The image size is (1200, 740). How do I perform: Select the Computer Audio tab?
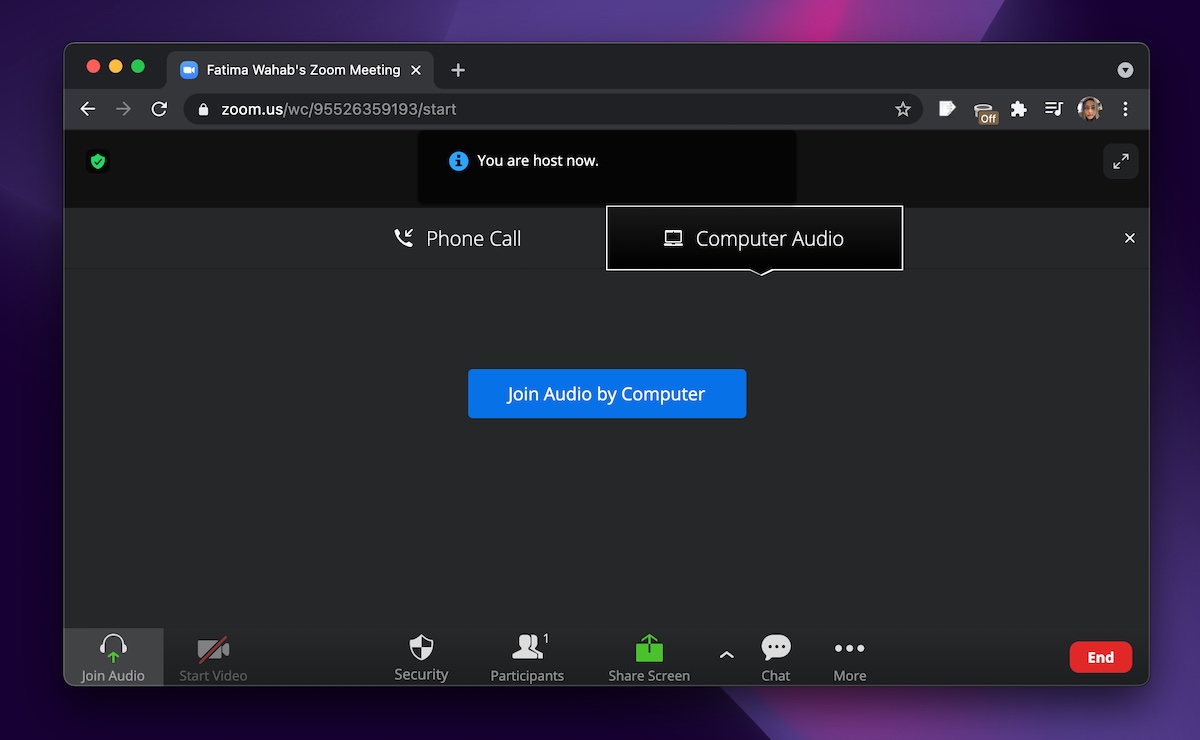tap(754, 238)
